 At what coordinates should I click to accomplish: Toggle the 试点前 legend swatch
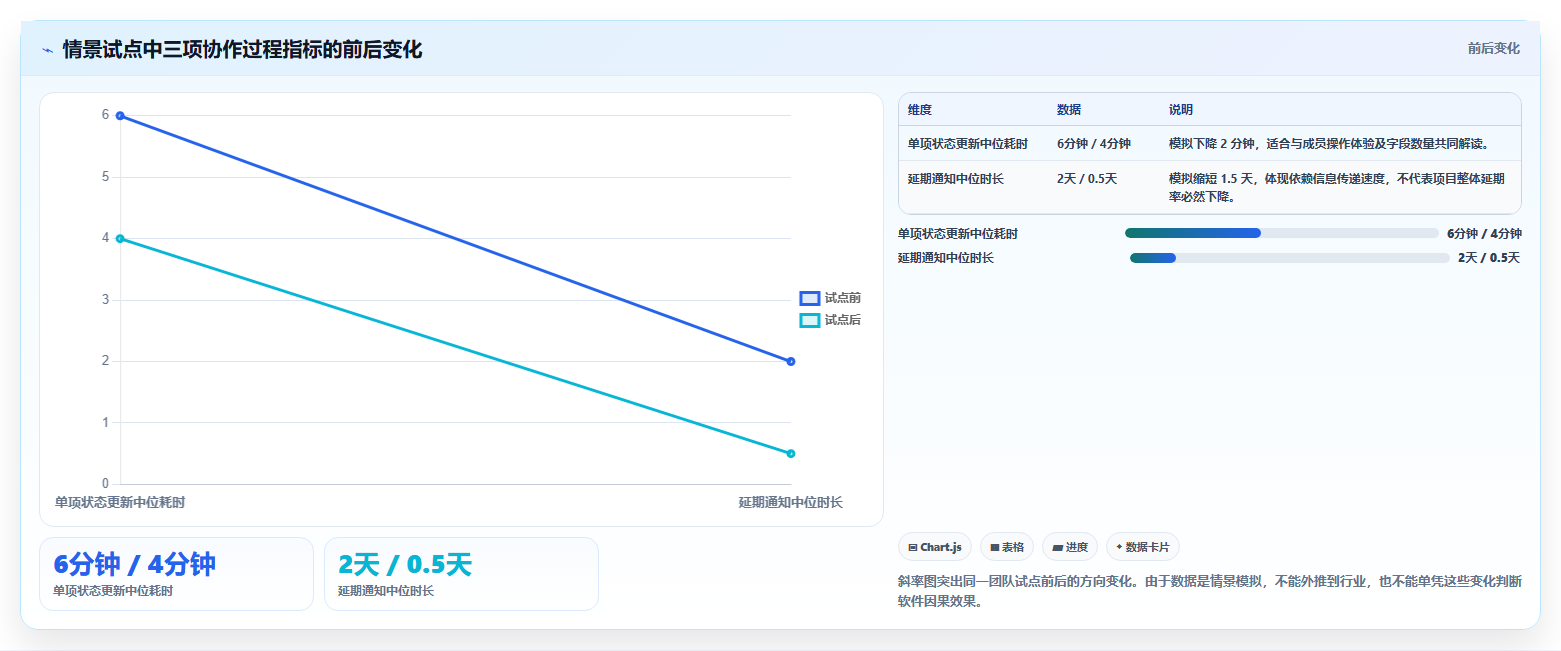pyautogui.click(x=810, y=298)
